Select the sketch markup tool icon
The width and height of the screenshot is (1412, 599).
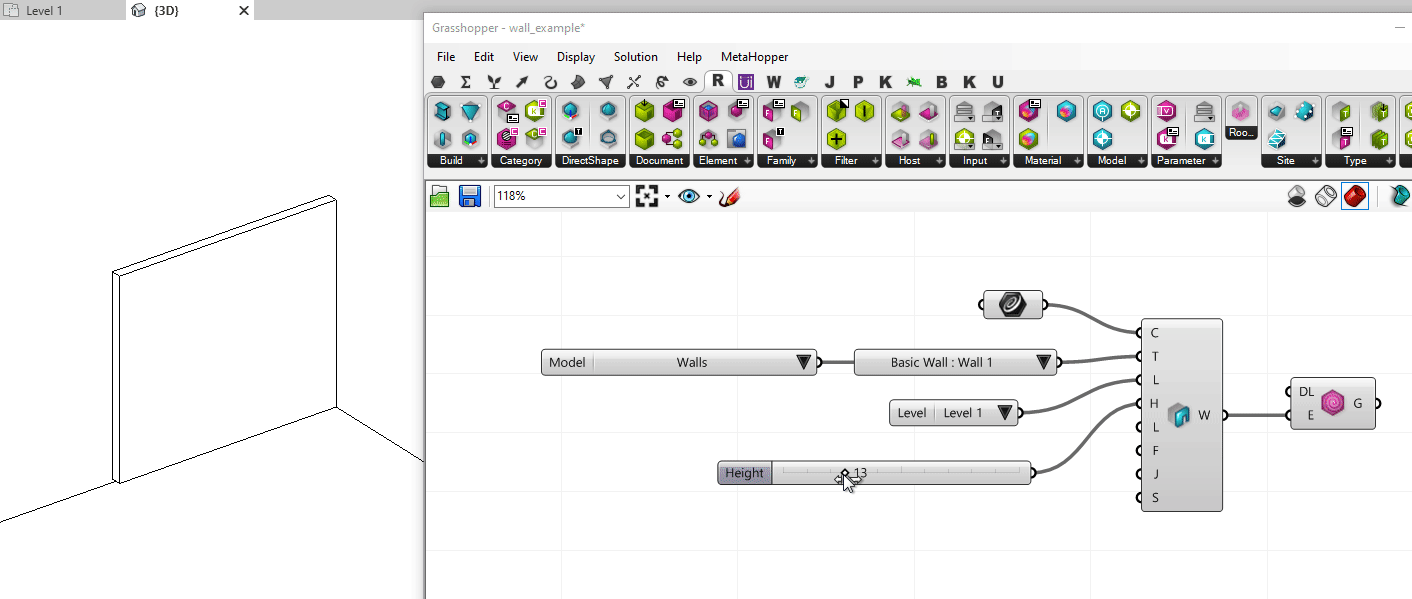729,197
